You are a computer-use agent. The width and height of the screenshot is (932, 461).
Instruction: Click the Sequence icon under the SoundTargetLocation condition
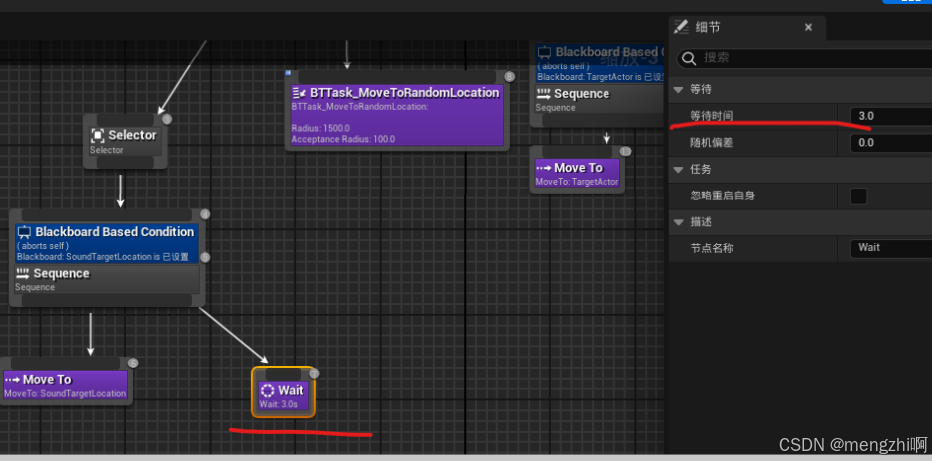tap(23, 273)
